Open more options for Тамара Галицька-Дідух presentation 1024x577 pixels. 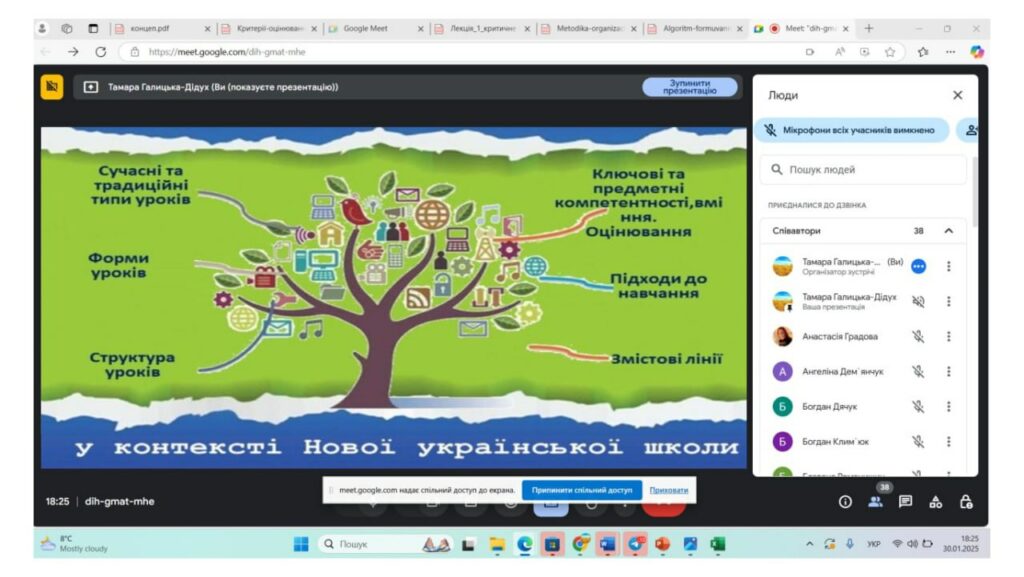949,301
